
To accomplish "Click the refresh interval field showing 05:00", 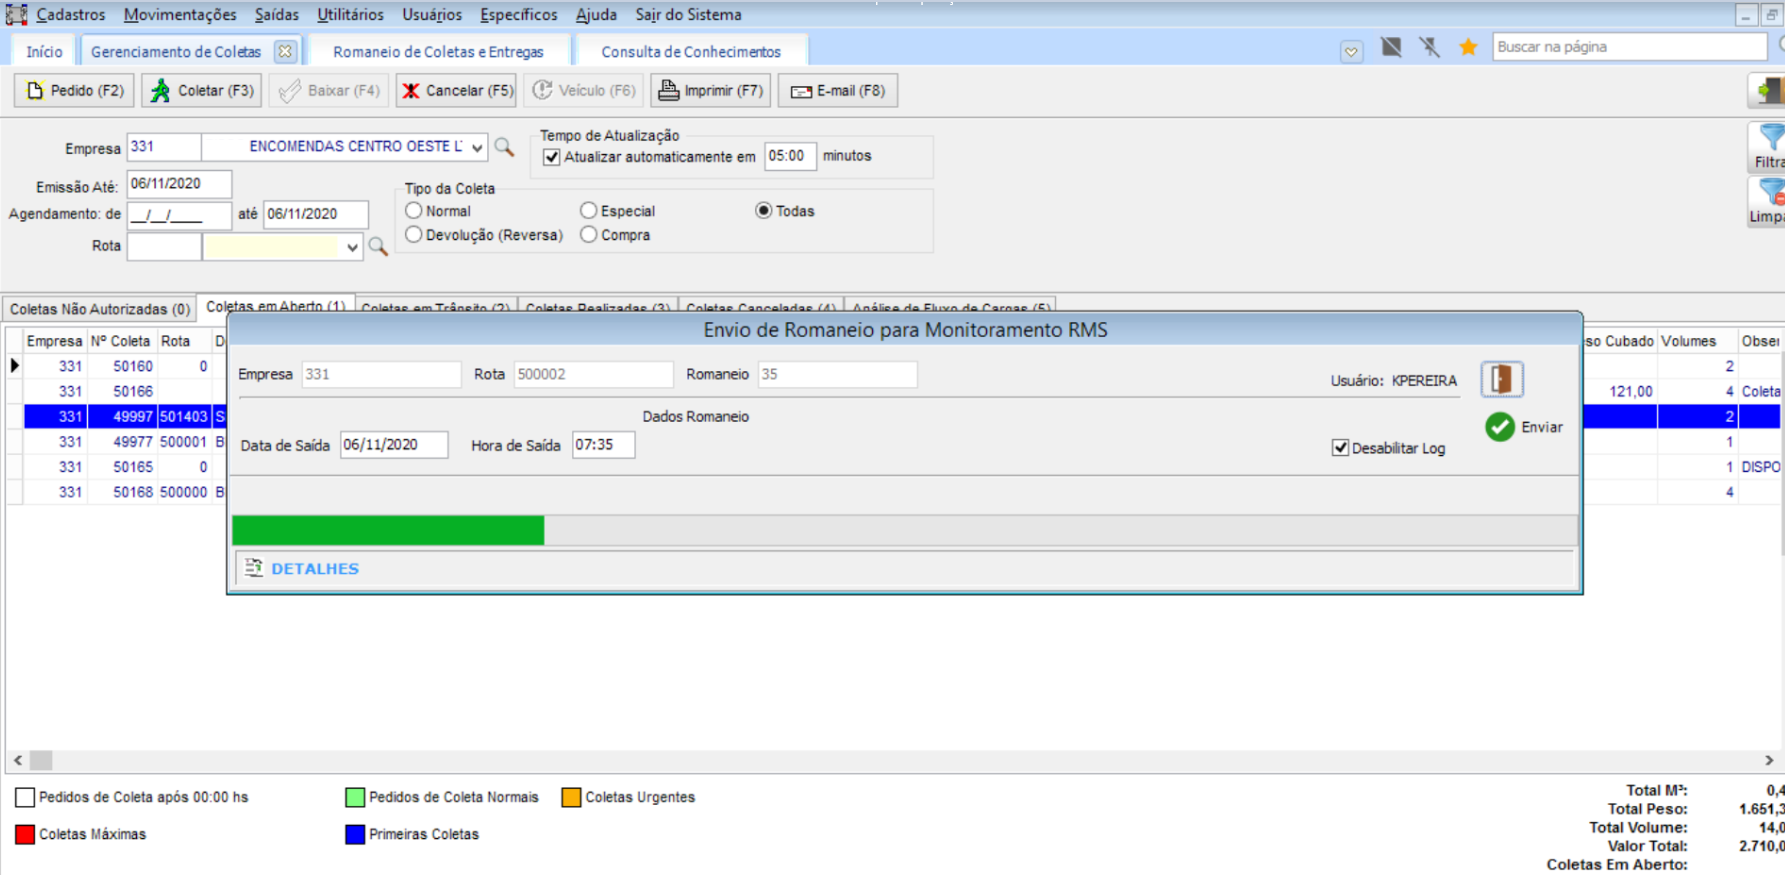I will click(x=790, y=156).
